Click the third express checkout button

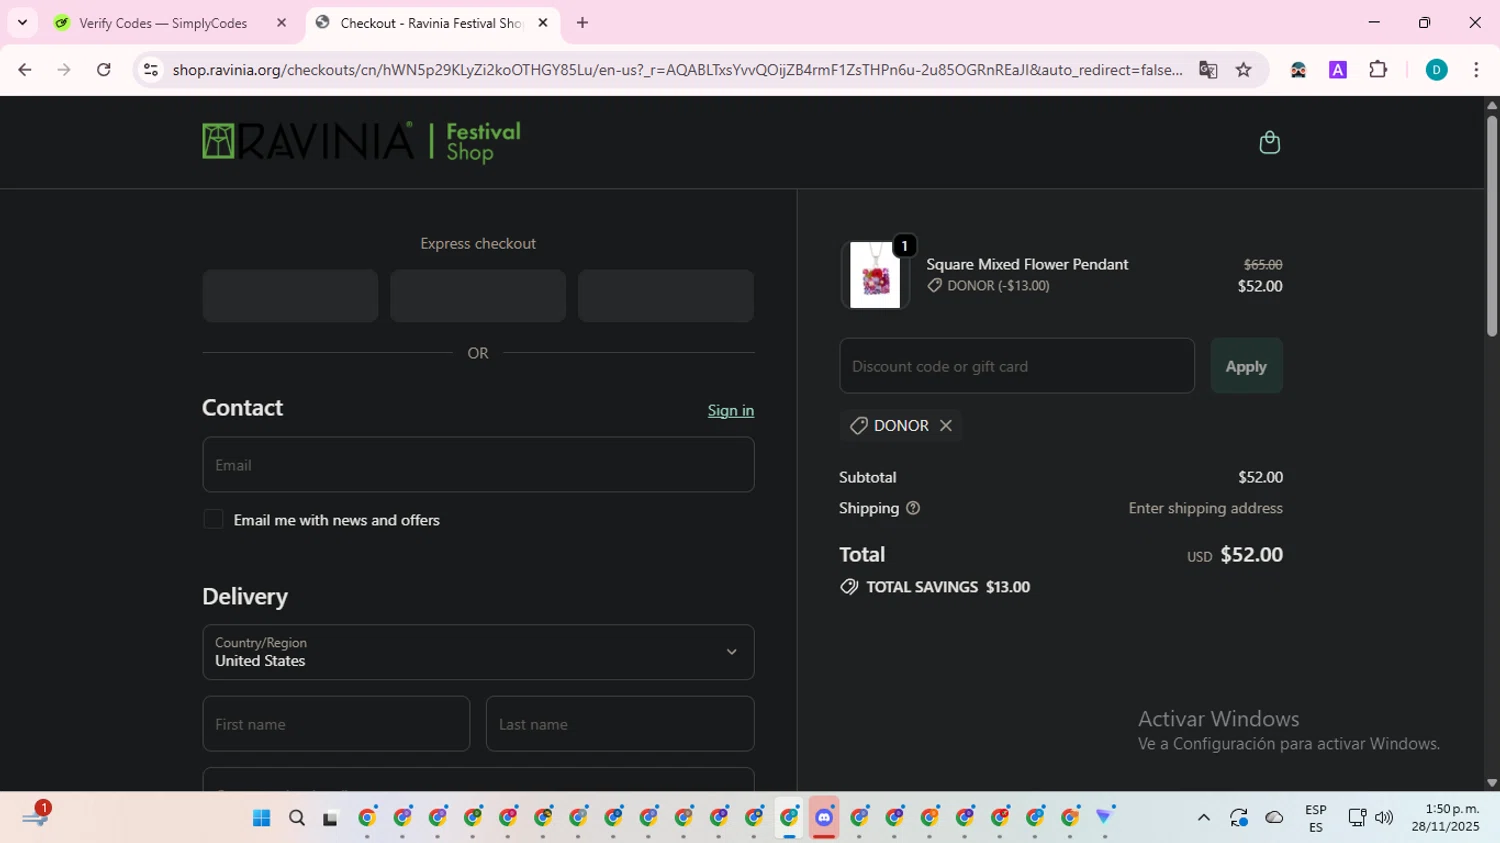pos(666,296)
